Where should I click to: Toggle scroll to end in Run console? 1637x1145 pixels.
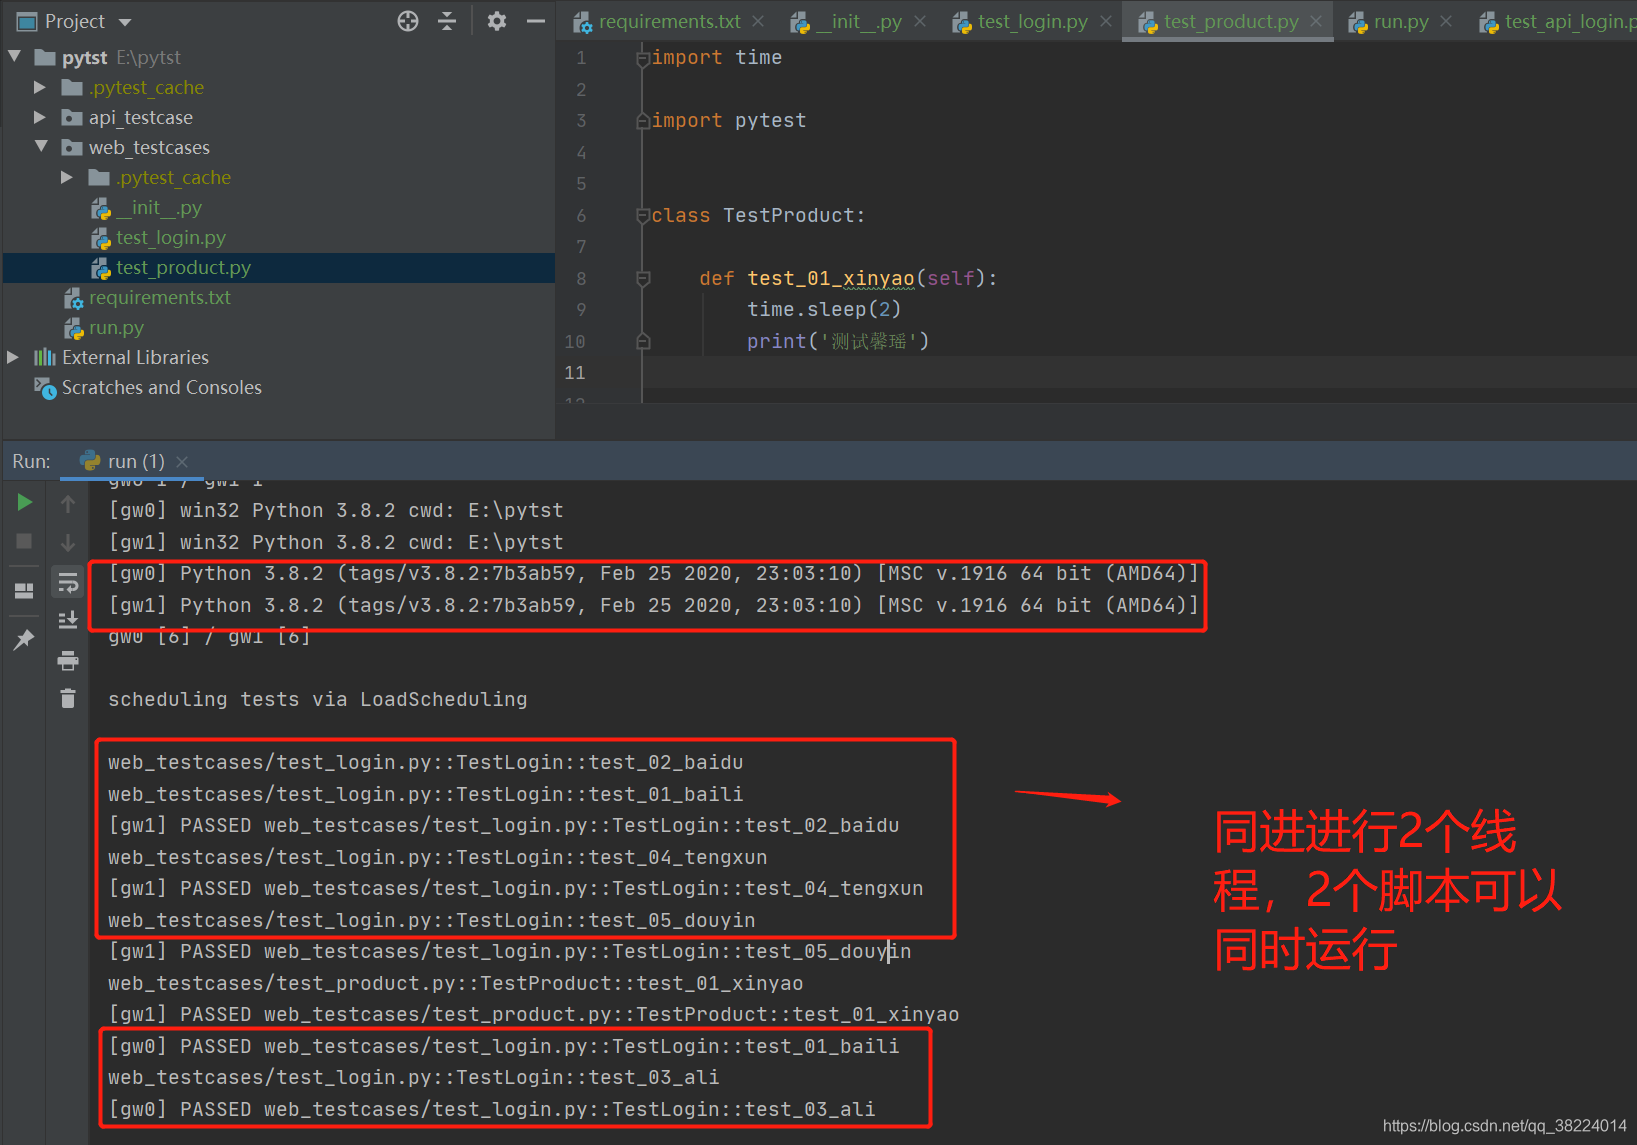click(68, 620)
